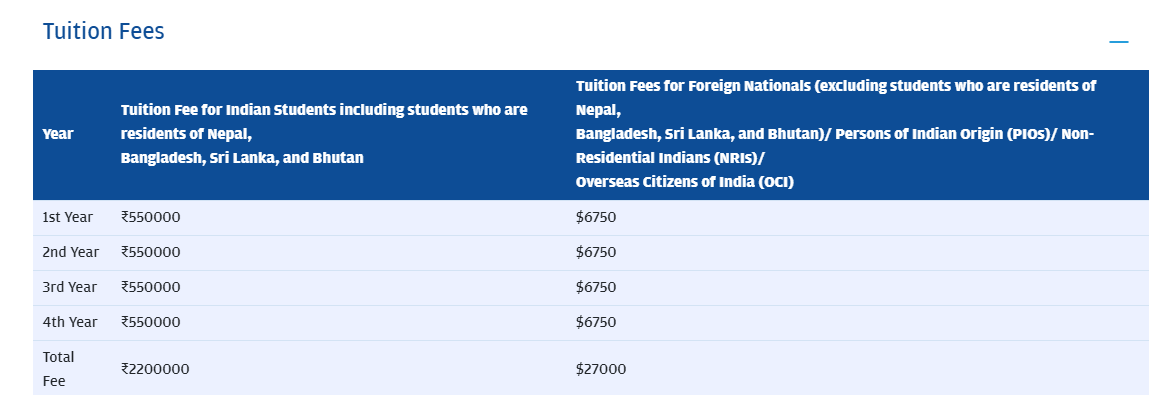This screenshot has height=395, width=1171.
Task: Click ₹550000 in the 1st Year row
Action: 151,217
